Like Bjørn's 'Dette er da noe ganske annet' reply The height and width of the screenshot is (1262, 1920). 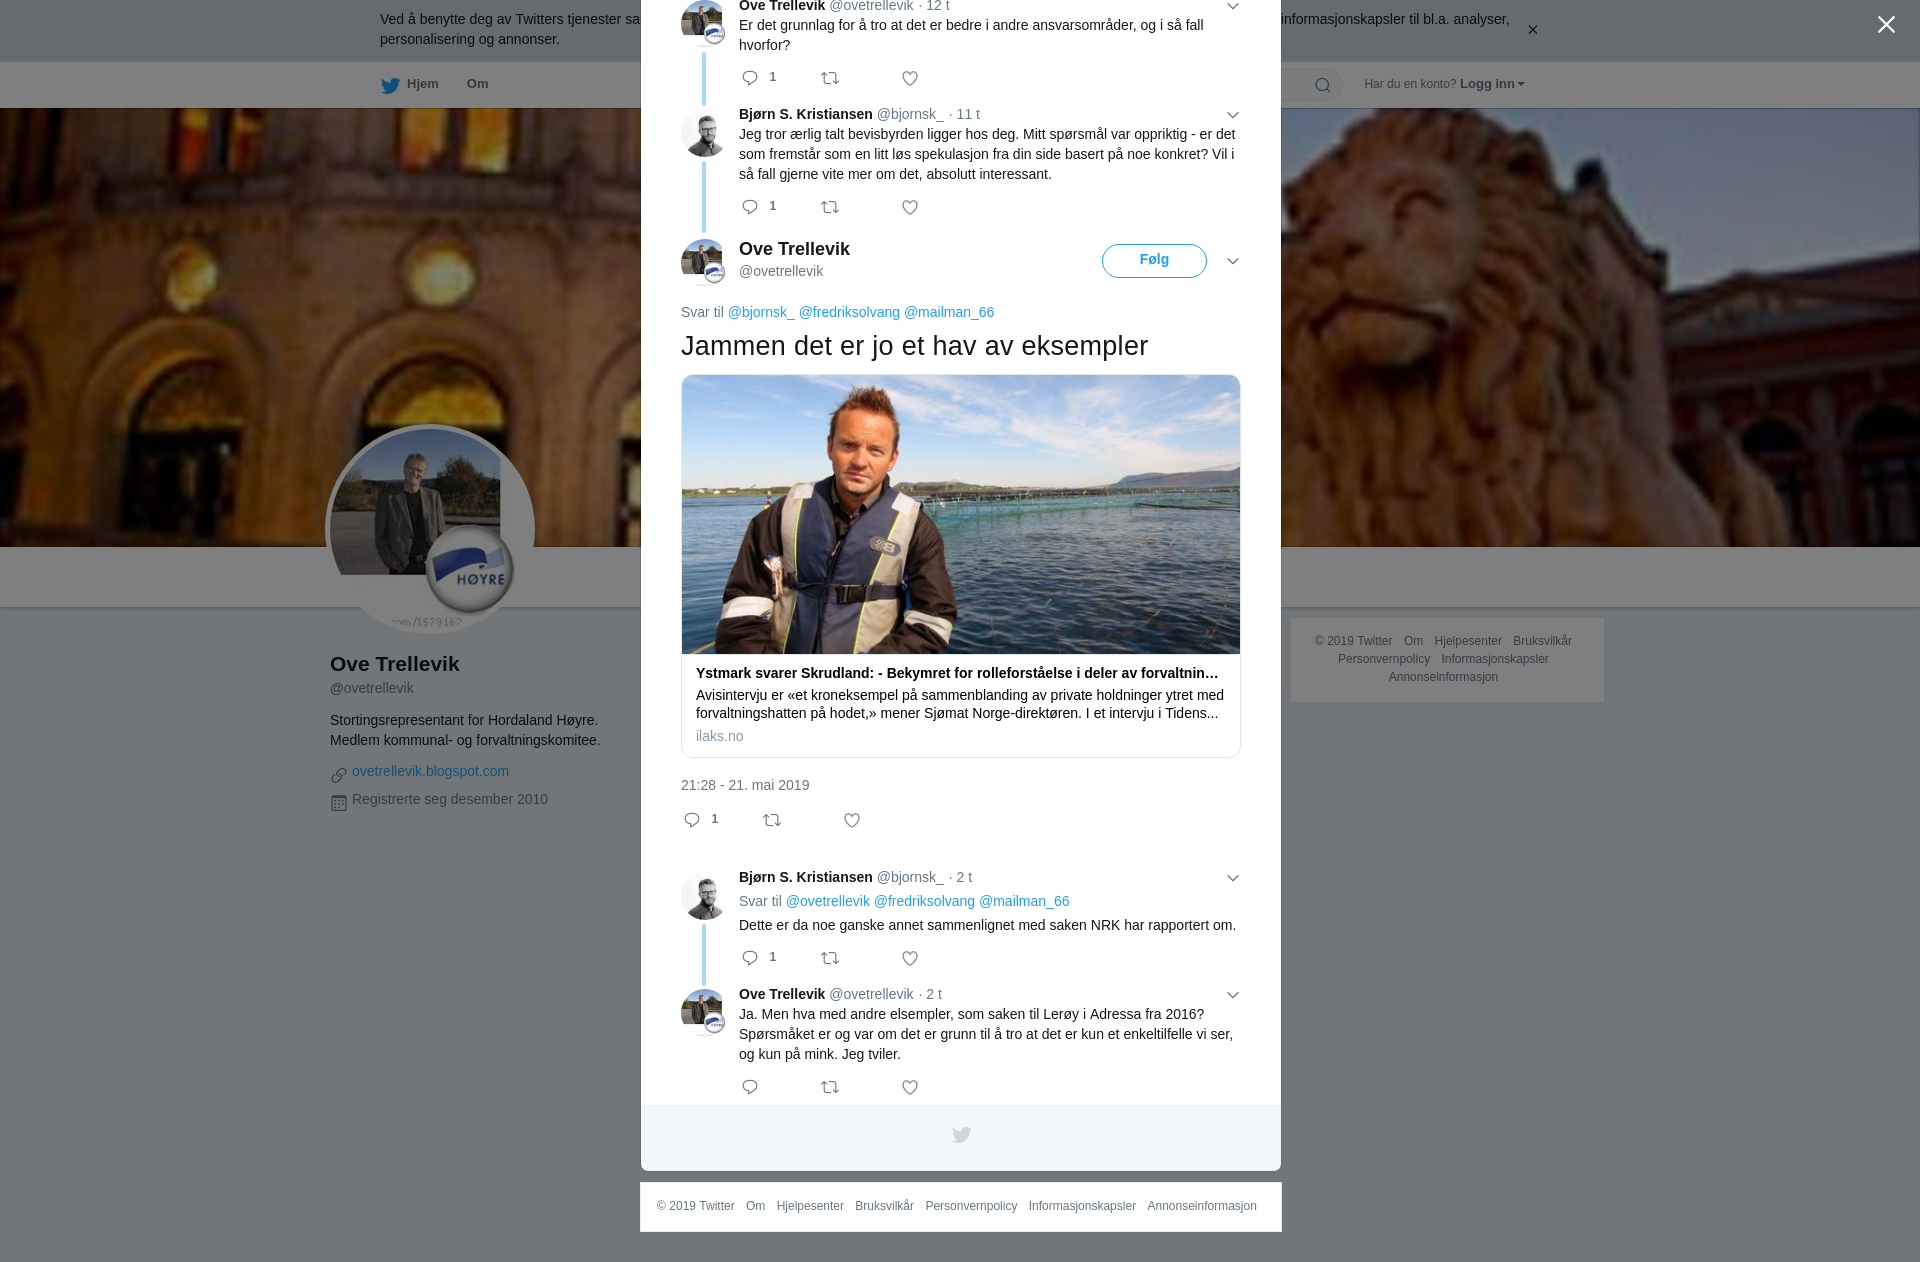click(x=910, y=958)
